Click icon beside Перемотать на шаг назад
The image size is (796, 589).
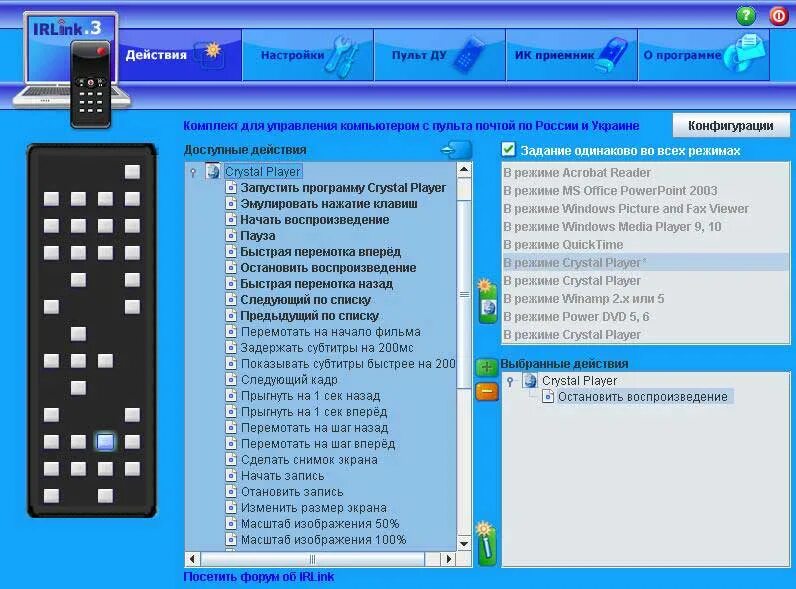[231, 428]
